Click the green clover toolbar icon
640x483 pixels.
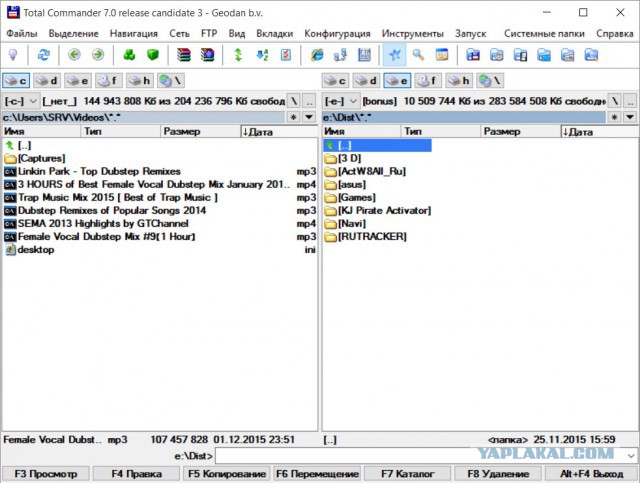pyautogui.click(x=129, y=55)
